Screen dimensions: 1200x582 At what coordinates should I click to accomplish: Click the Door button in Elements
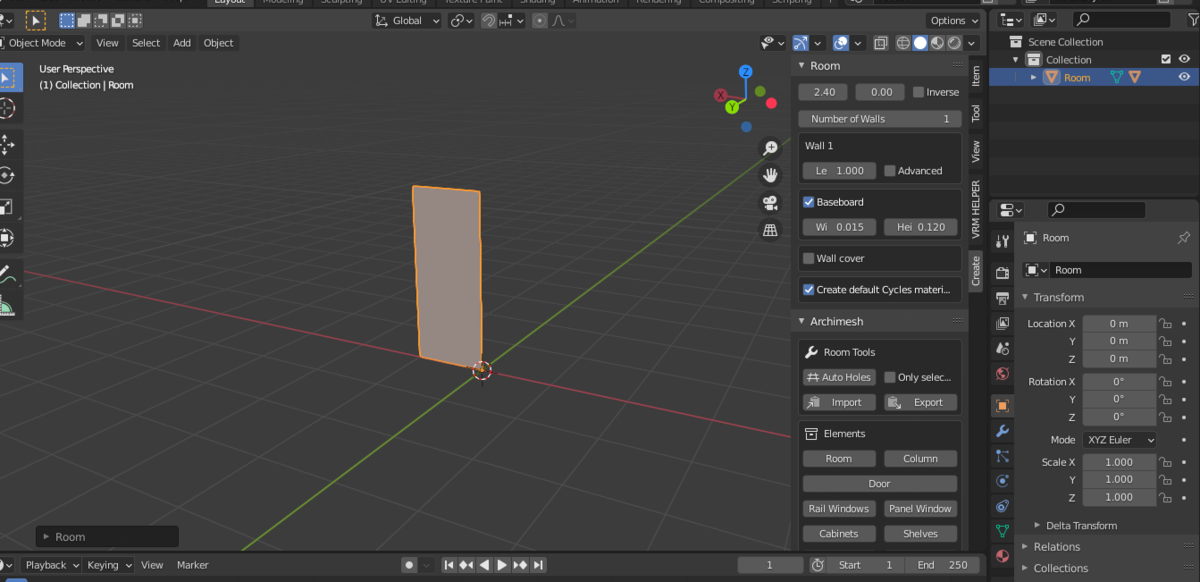coord(879,484)
